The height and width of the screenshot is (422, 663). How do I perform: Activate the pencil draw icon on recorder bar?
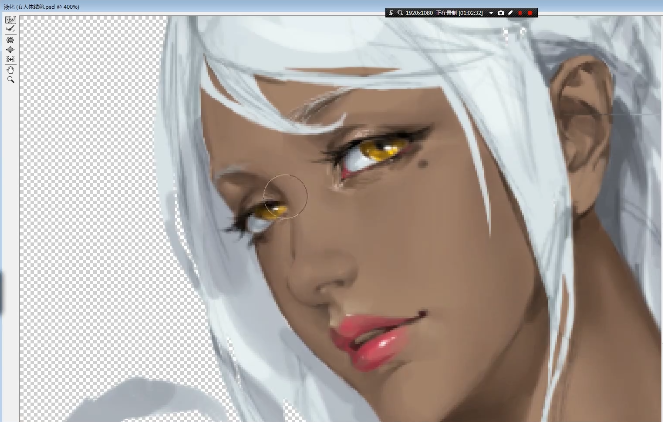pos(510,13)
